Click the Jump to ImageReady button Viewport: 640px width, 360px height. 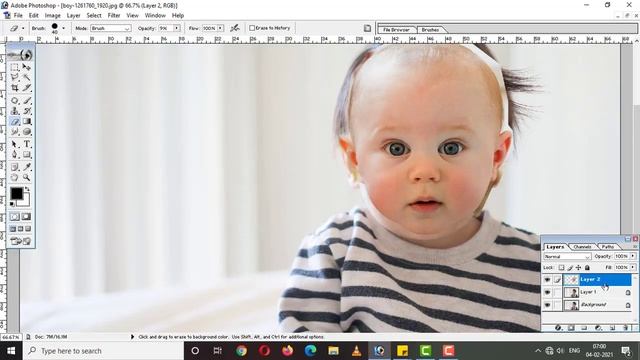20,241
